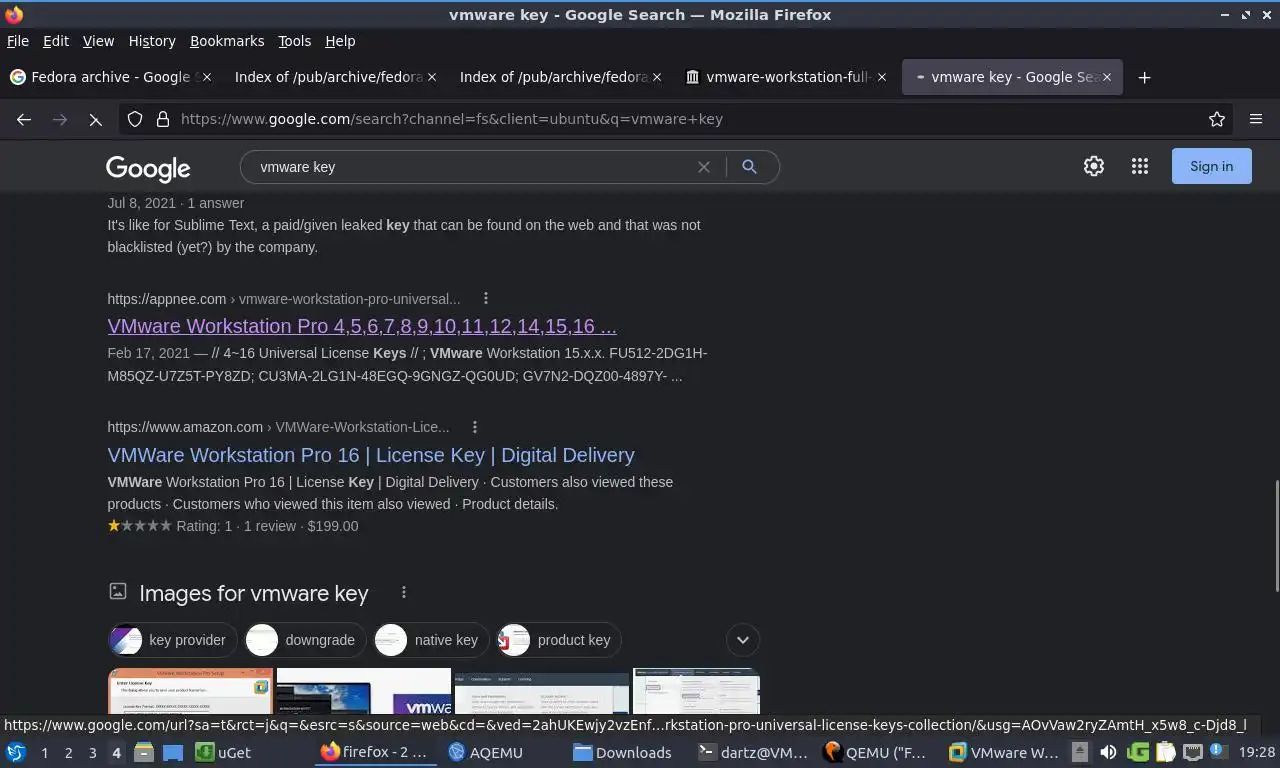Viewport: 1280px width, 768px height.
Task: Open the Help menu
Action: [x=340, y=41]
